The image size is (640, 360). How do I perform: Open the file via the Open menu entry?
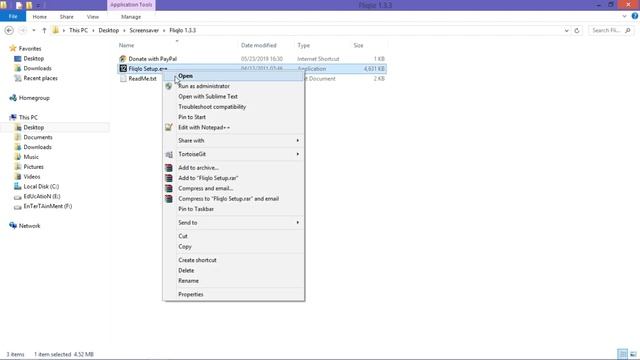(233, 76)
